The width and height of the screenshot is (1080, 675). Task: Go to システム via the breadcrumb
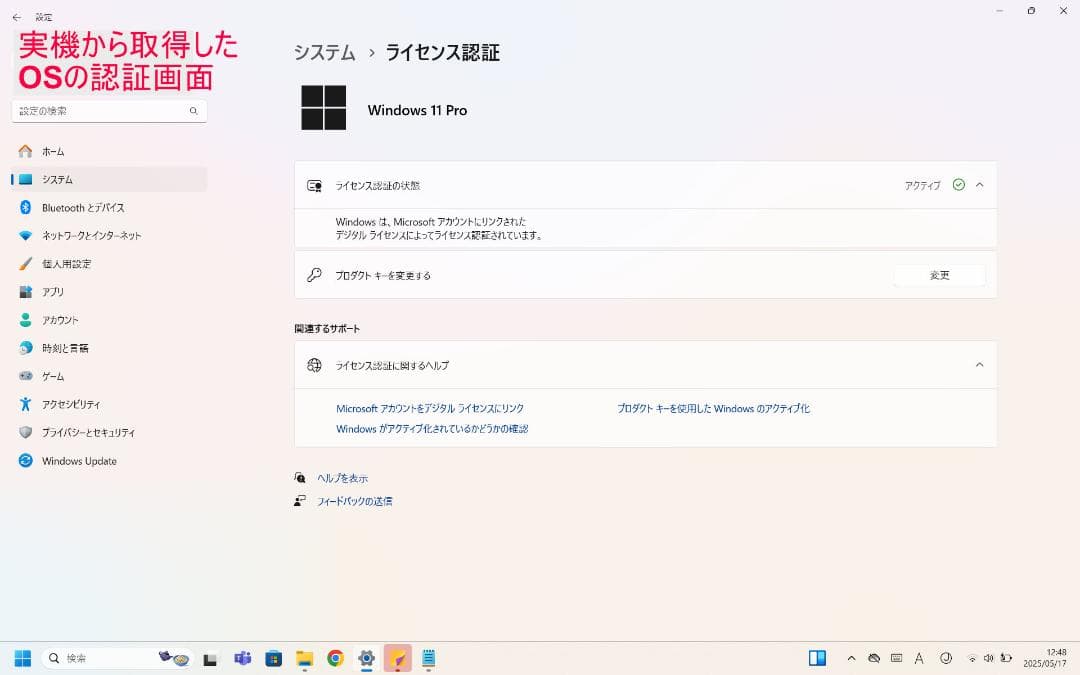pyautogui.click(x=324, y=52)
